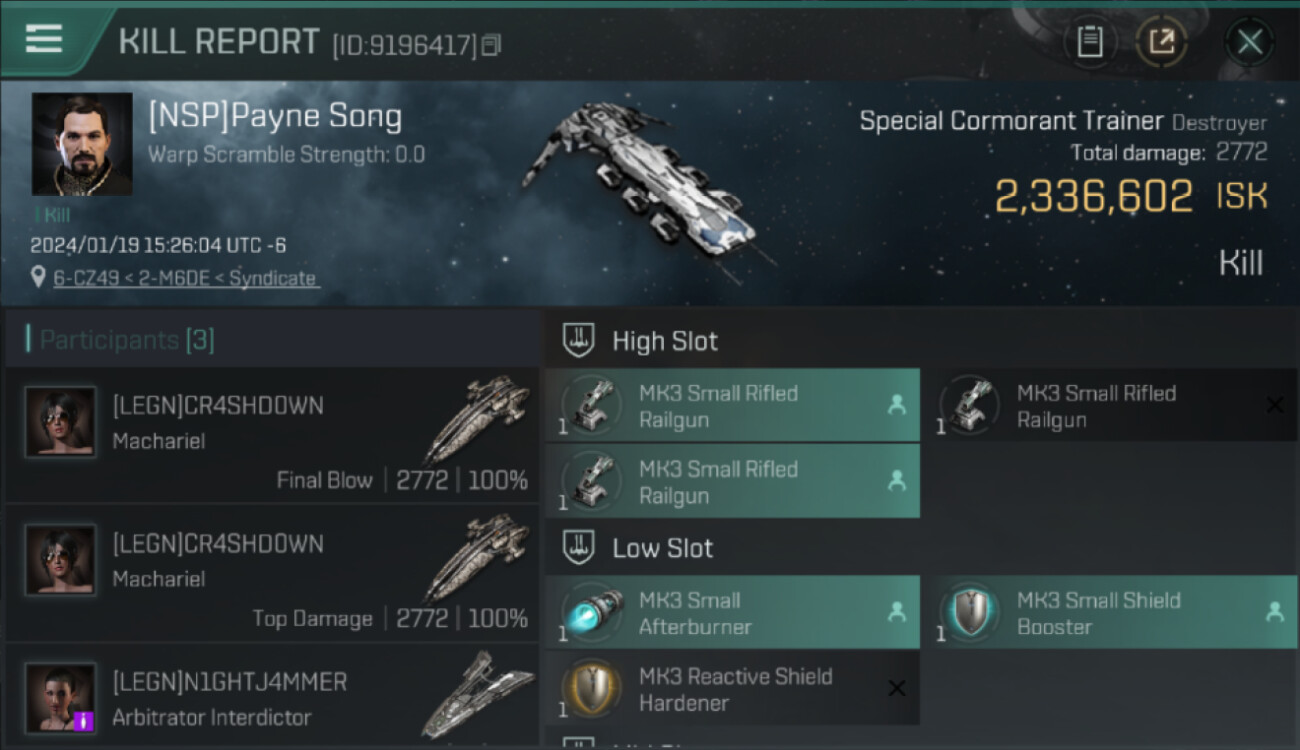Share the kill report externally
This screenshot has width=1300, height=750.
coord(1161,42)
